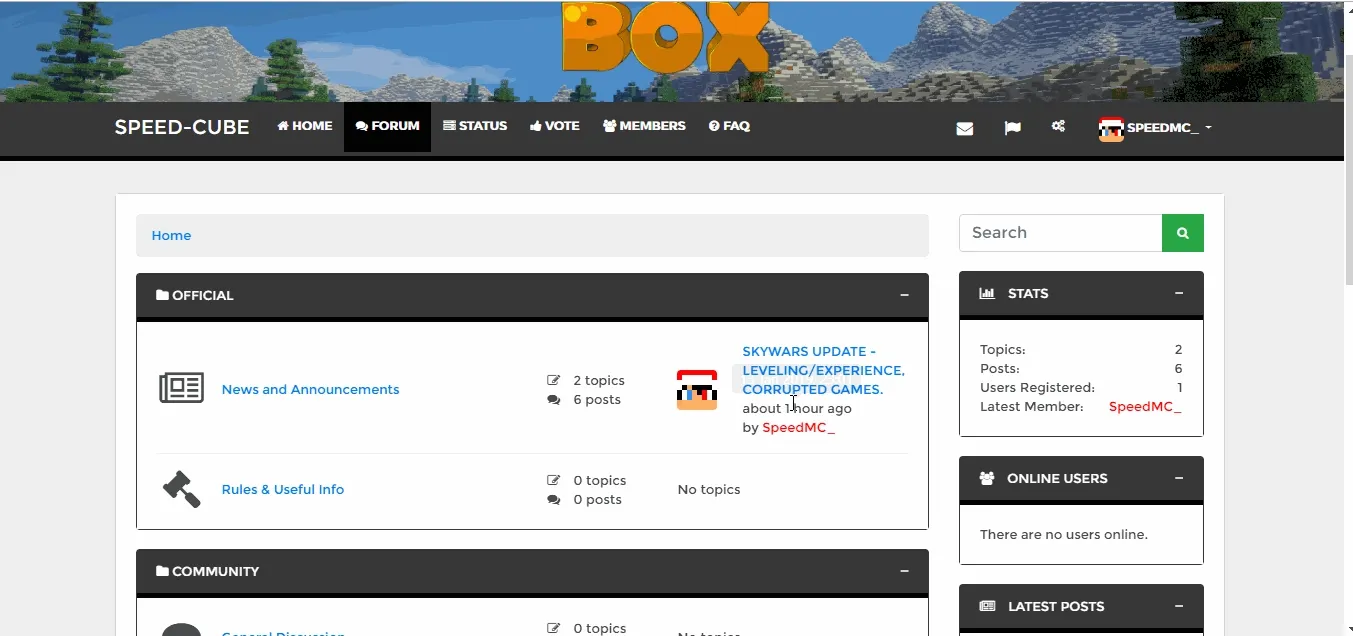The image size is (1353, 636).
Task: Click the '6 posts' count text
Action: (x=597, y=399)
